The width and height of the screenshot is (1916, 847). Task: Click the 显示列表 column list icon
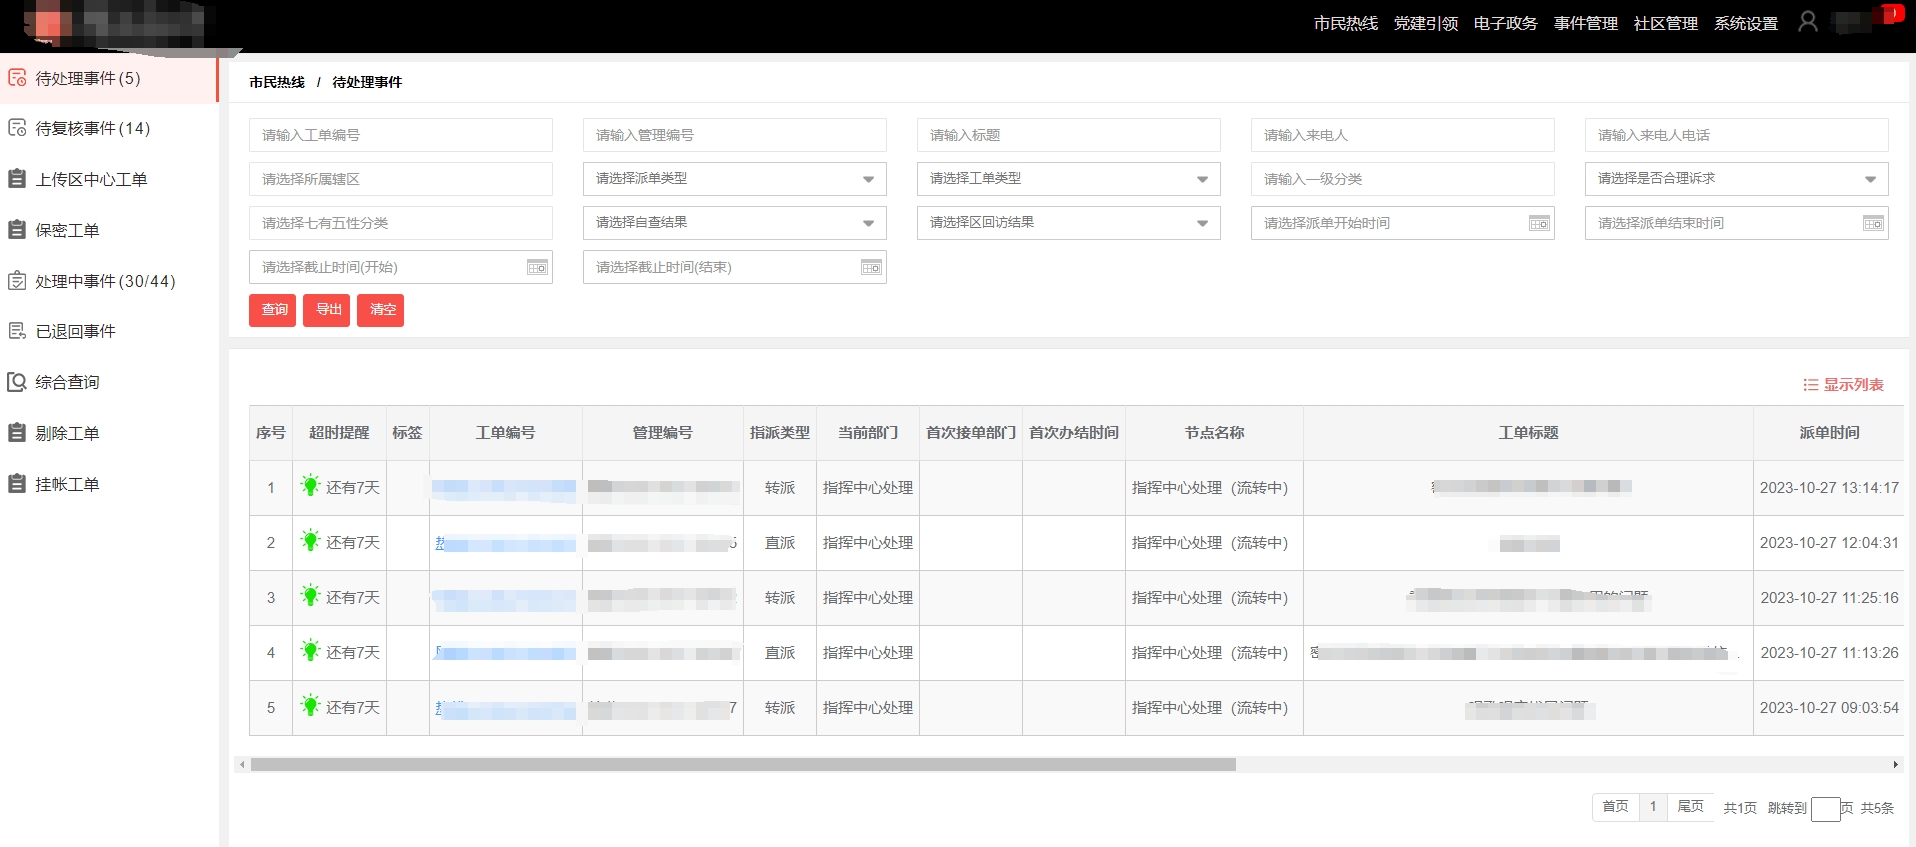1810,385
